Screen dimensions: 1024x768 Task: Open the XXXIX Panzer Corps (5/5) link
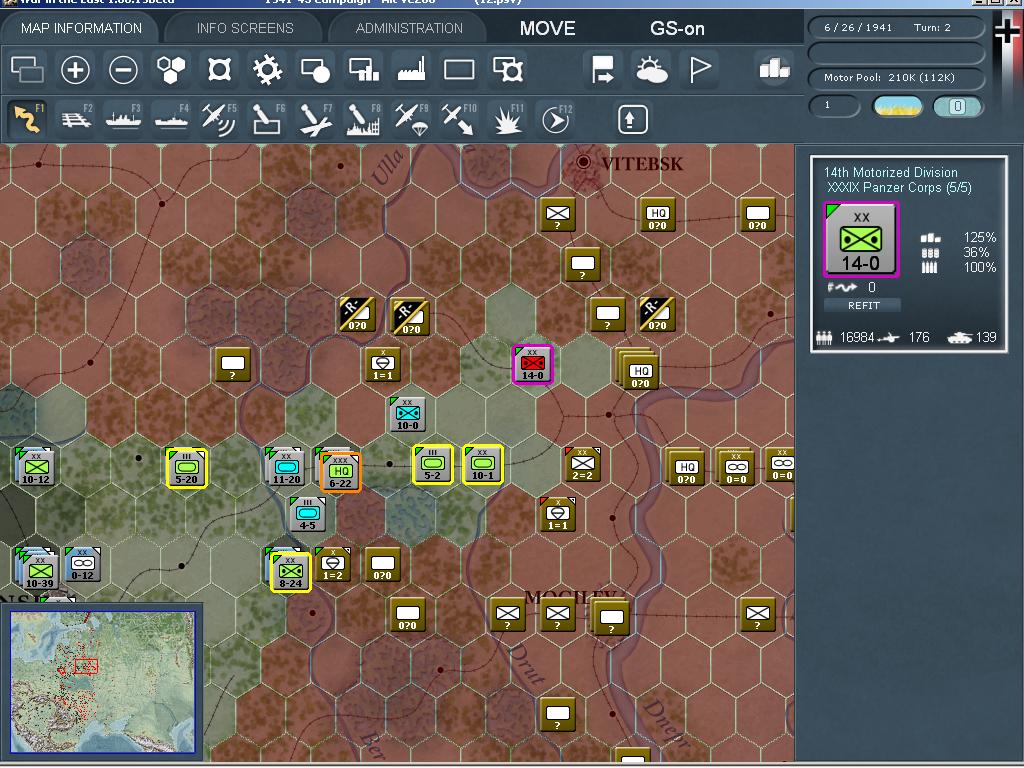coord(899,187)
